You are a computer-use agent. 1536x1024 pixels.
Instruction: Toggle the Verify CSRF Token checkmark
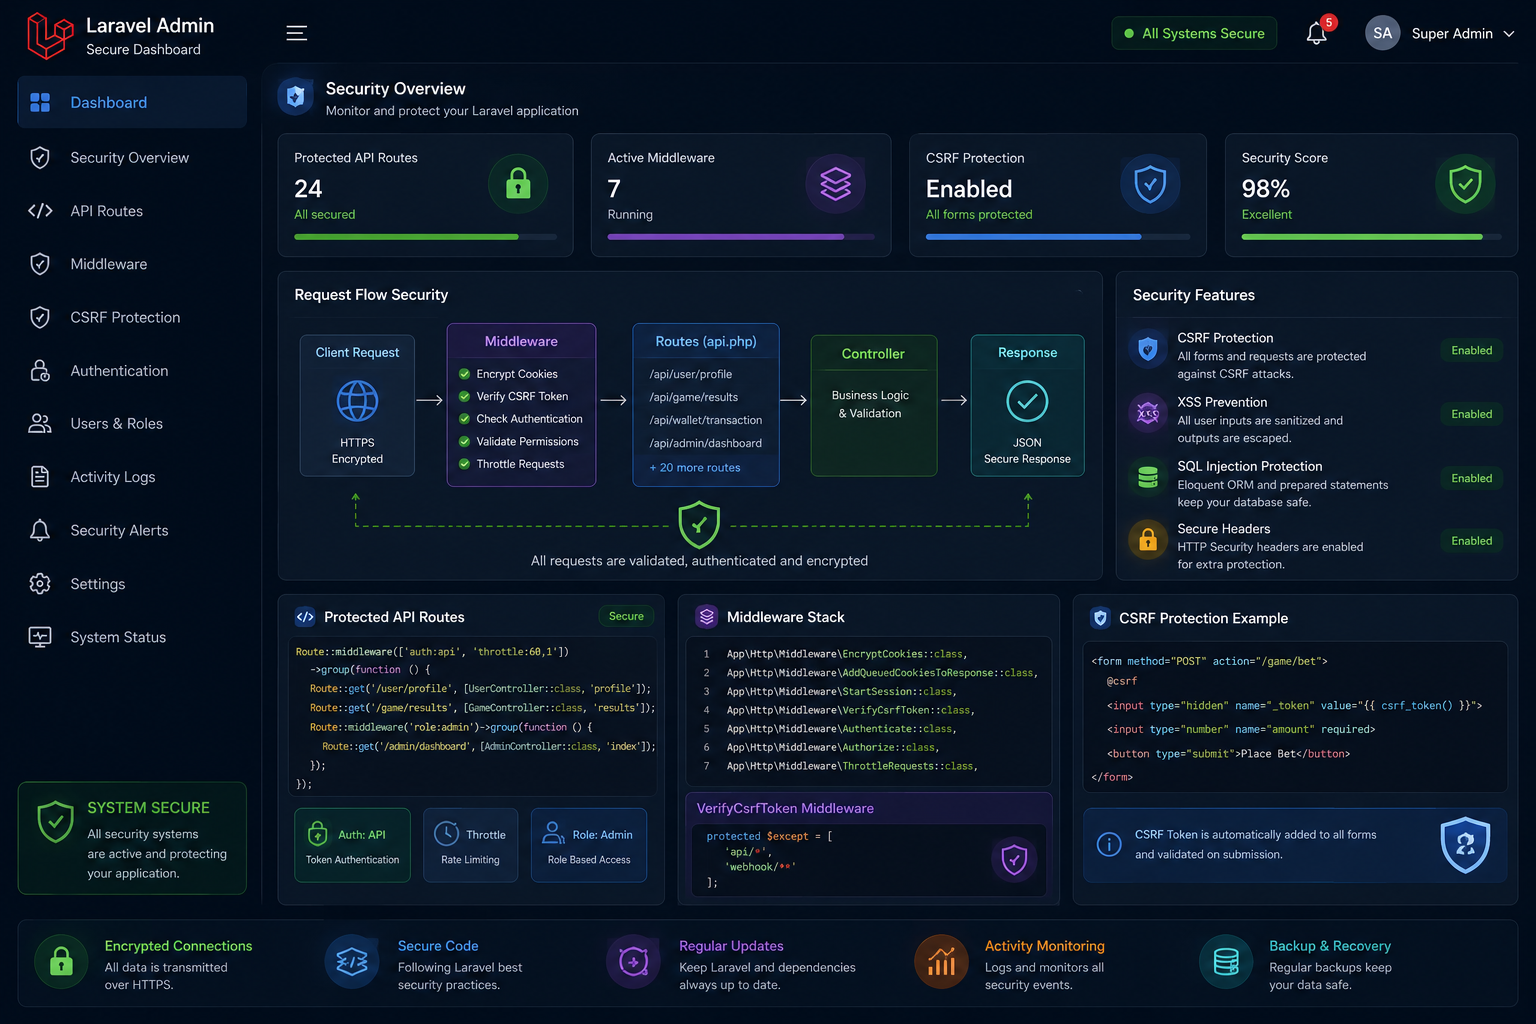coord(464,396)
